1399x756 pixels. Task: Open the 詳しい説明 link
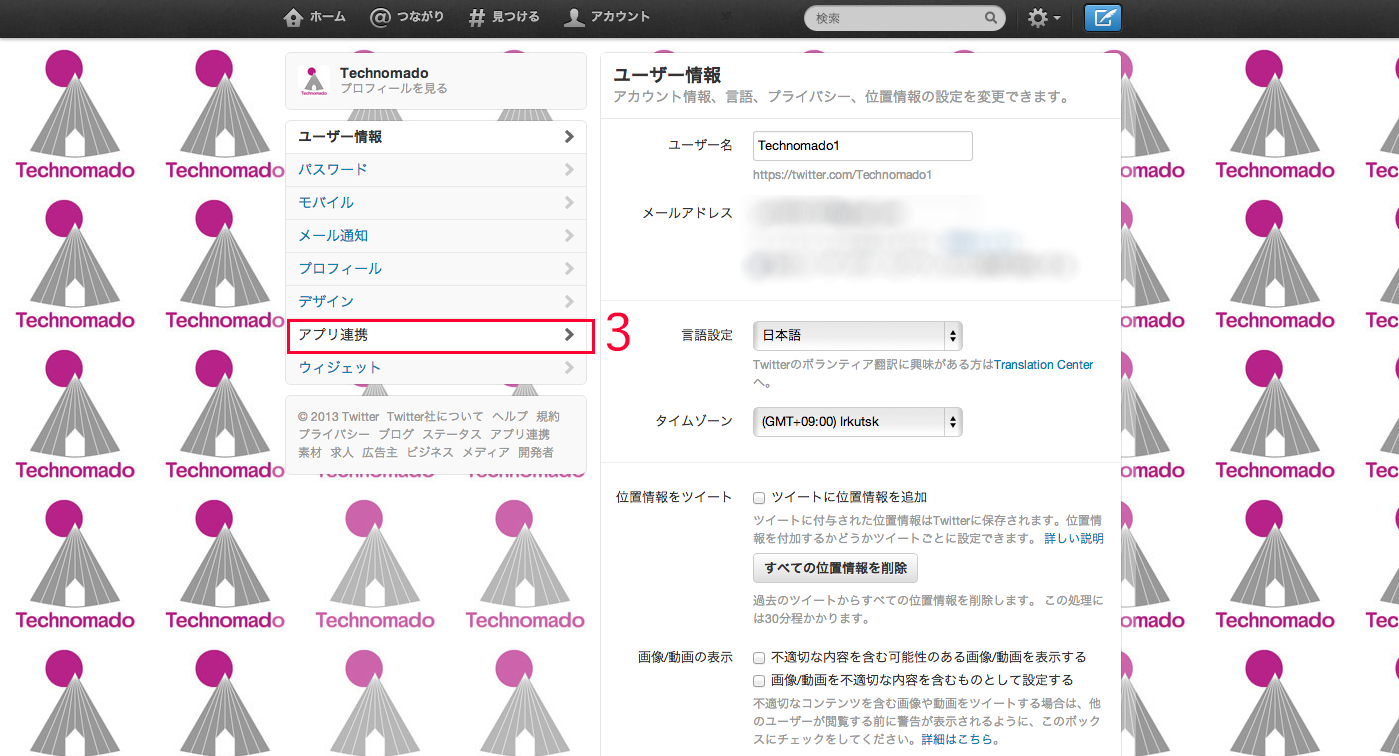point(1074,538)
